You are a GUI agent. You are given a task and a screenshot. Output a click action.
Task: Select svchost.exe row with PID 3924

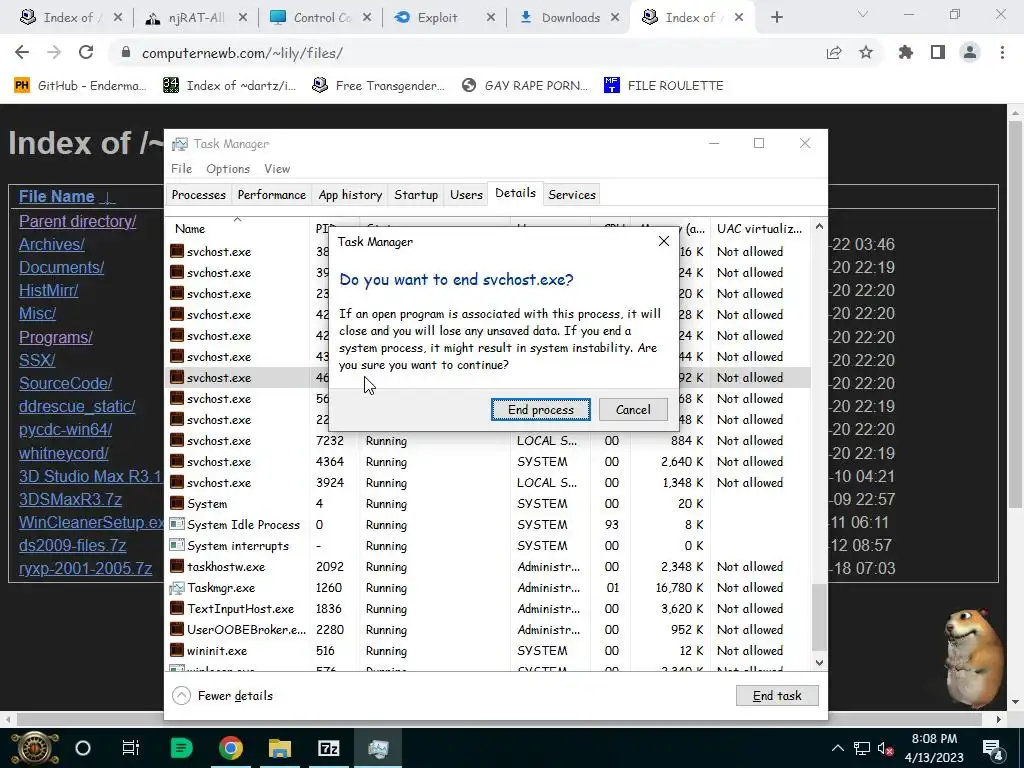pyautogui.click(x=488, y=483)
